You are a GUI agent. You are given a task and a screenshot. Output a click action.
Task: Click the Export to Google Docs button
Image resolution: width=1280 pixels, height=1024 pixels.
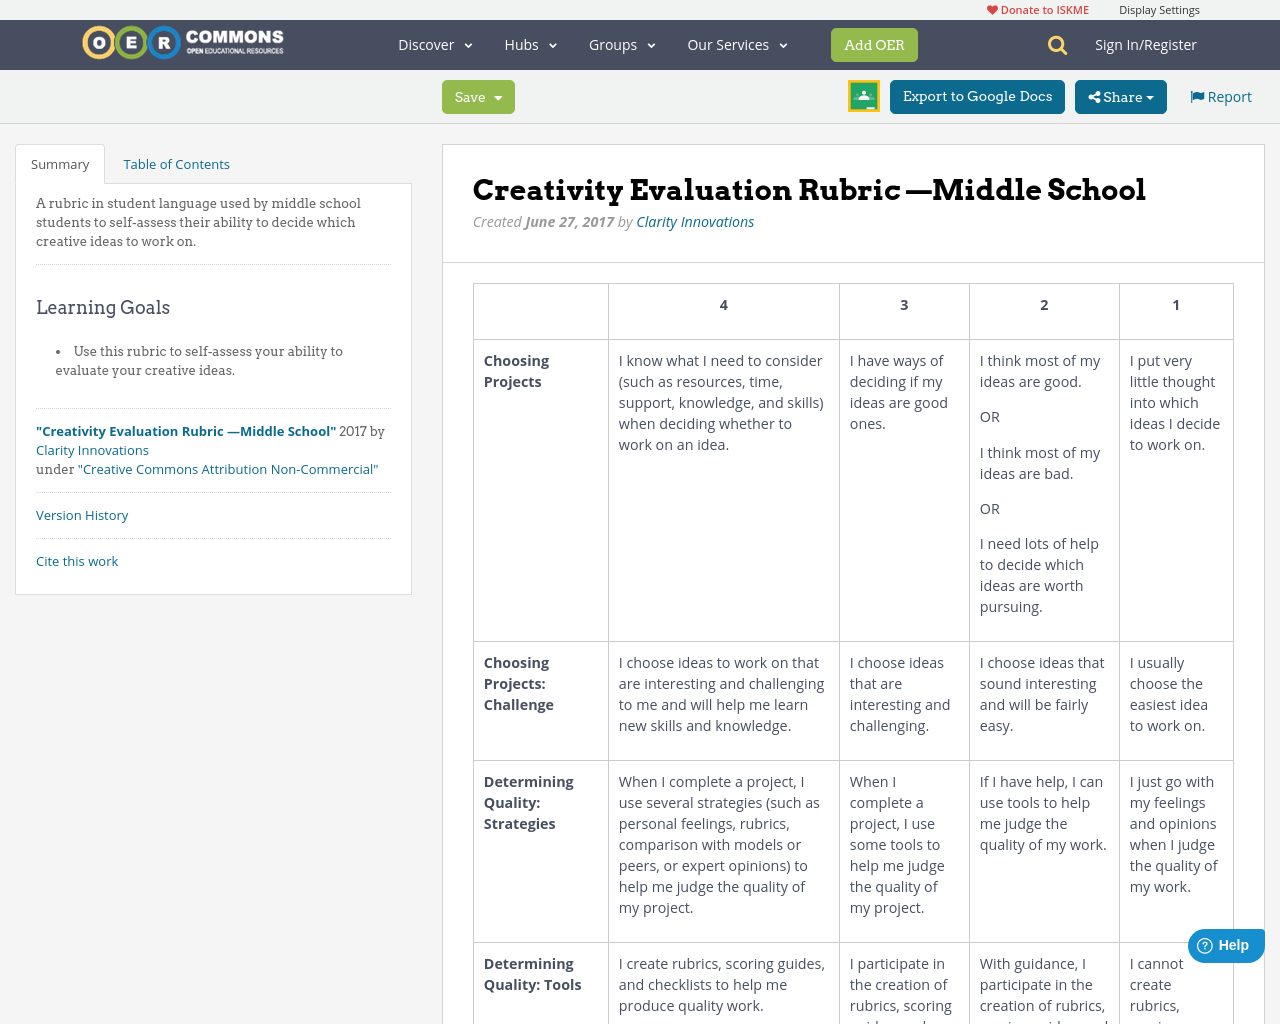977,96
